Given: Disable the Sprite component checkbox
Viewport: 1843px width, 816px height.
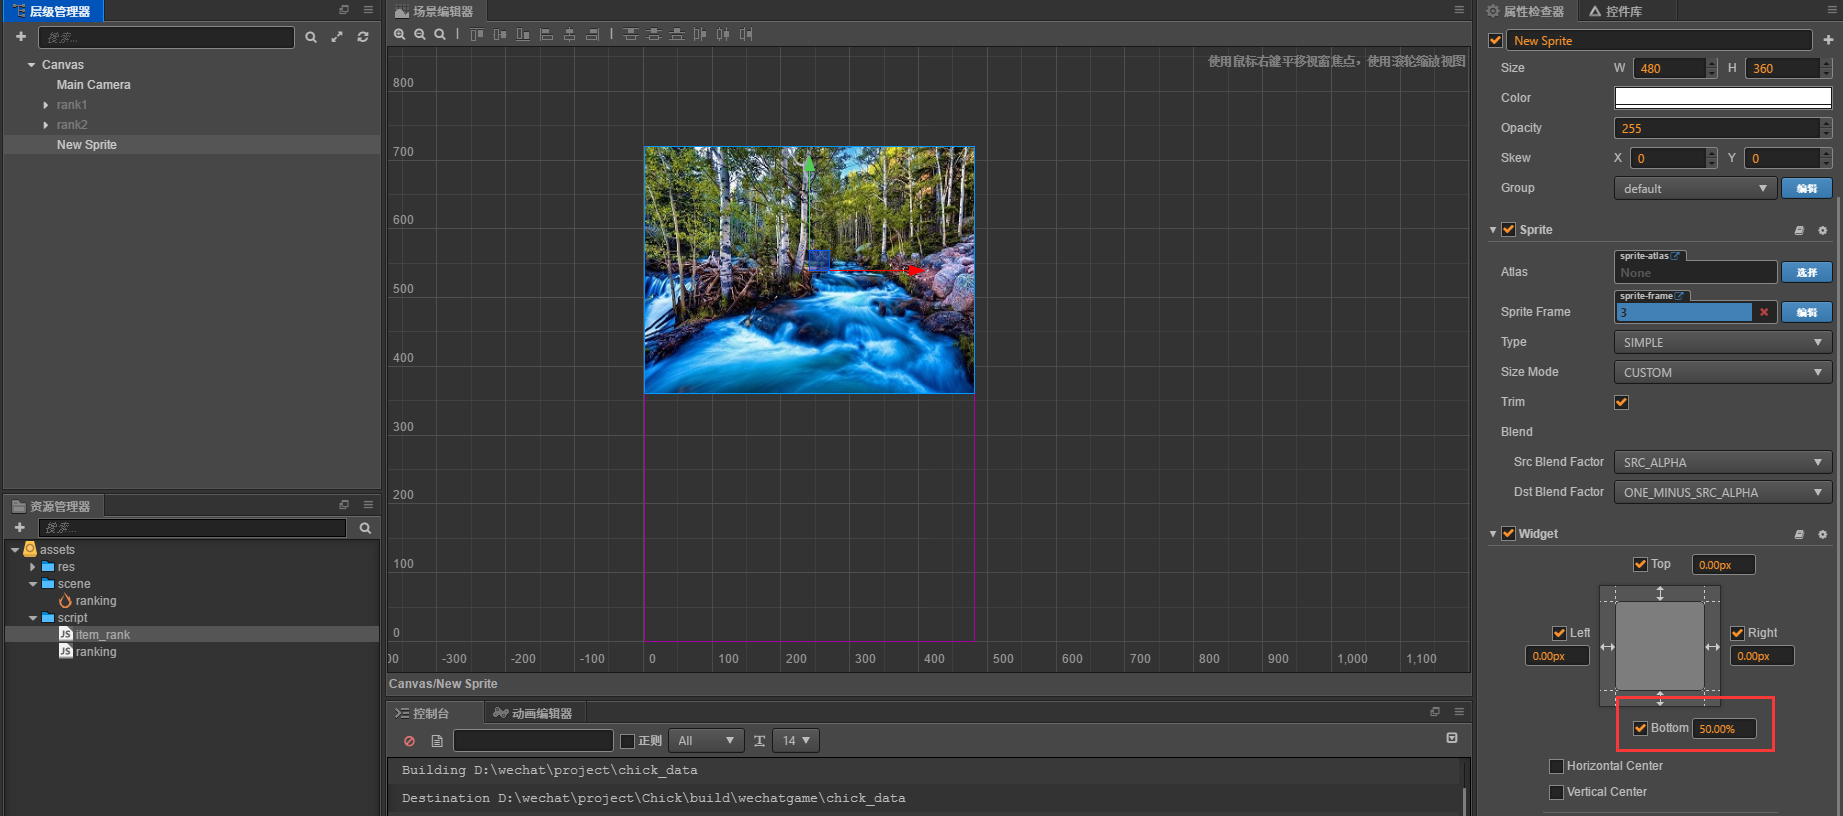Looking at the screenshot, I should pos(1509,230).
